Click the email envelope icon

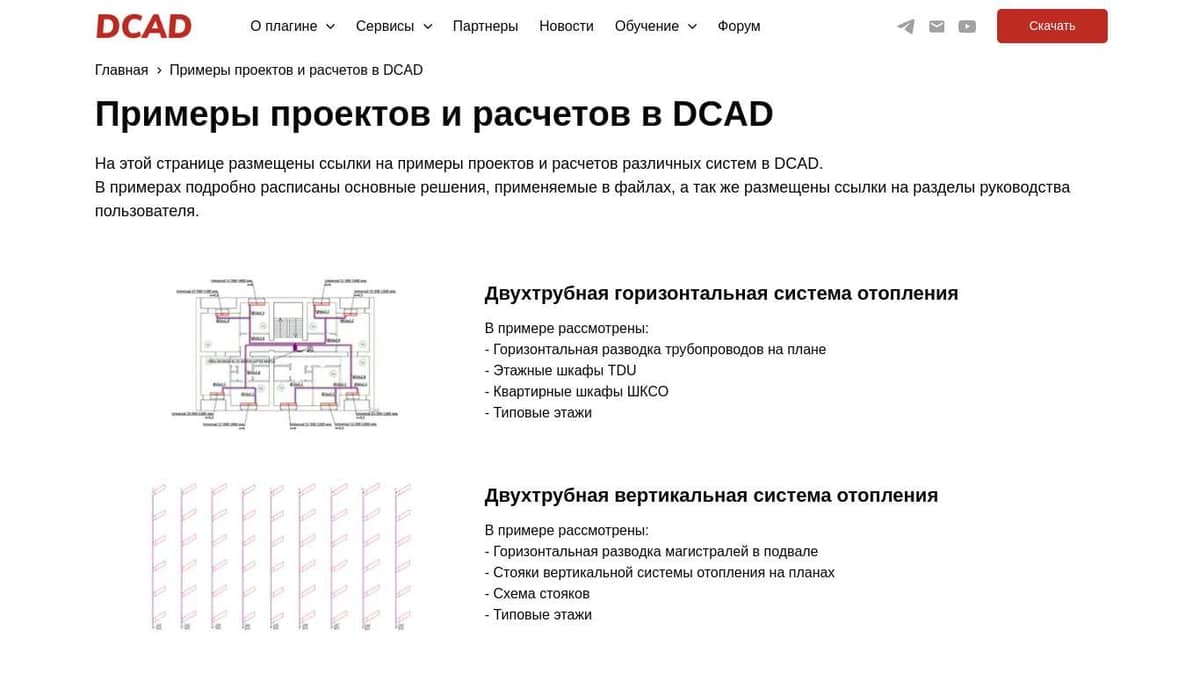(x=936, y=26)
